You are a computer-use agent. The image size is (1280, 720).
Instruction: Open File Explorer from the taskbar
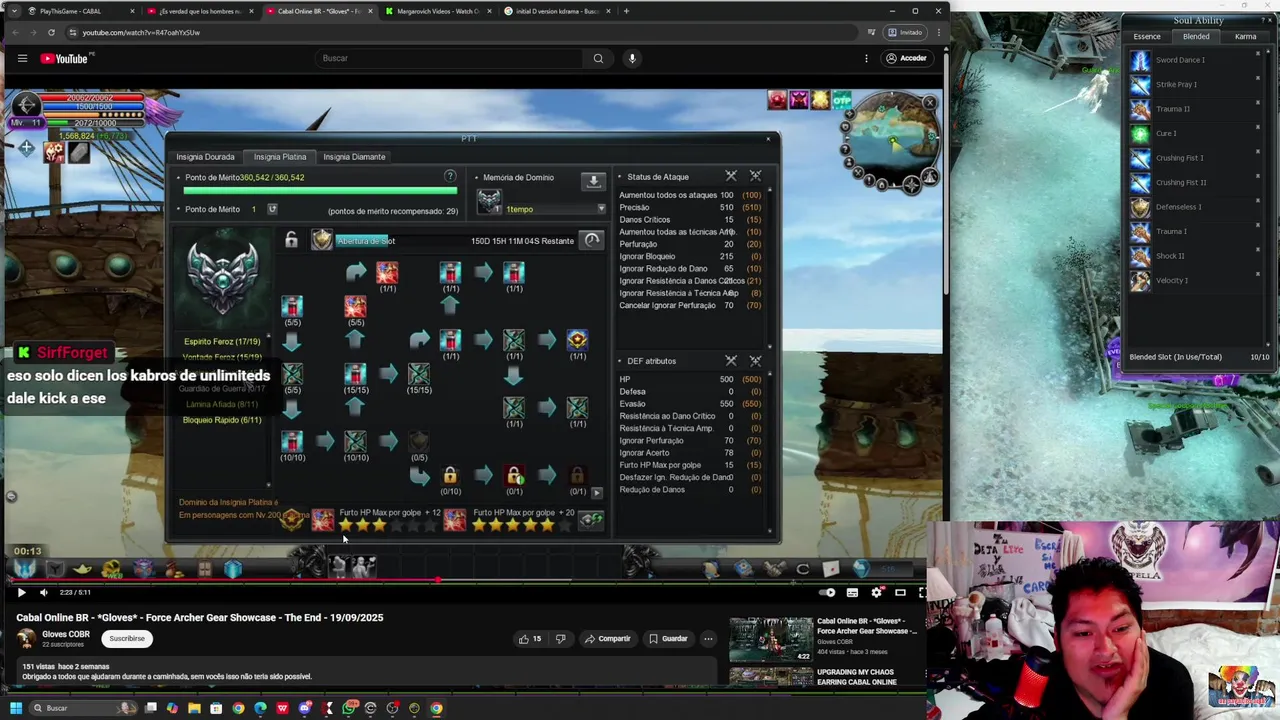(x=194, y=708)
